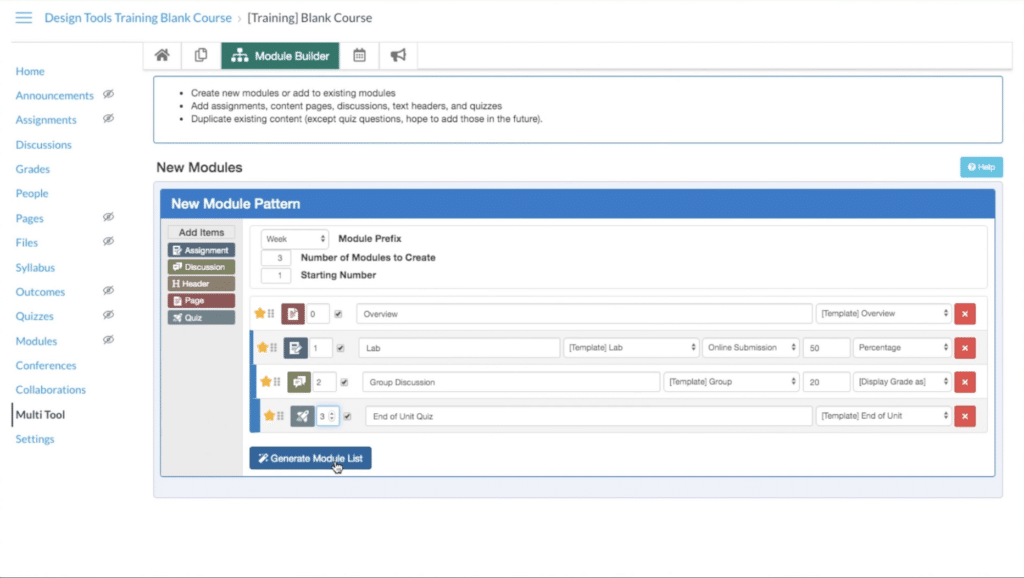This screenshot has height=578, width=1024.
Task: Click the megaphone announcements toolbar icon
Action: click(x=398, y=56)
